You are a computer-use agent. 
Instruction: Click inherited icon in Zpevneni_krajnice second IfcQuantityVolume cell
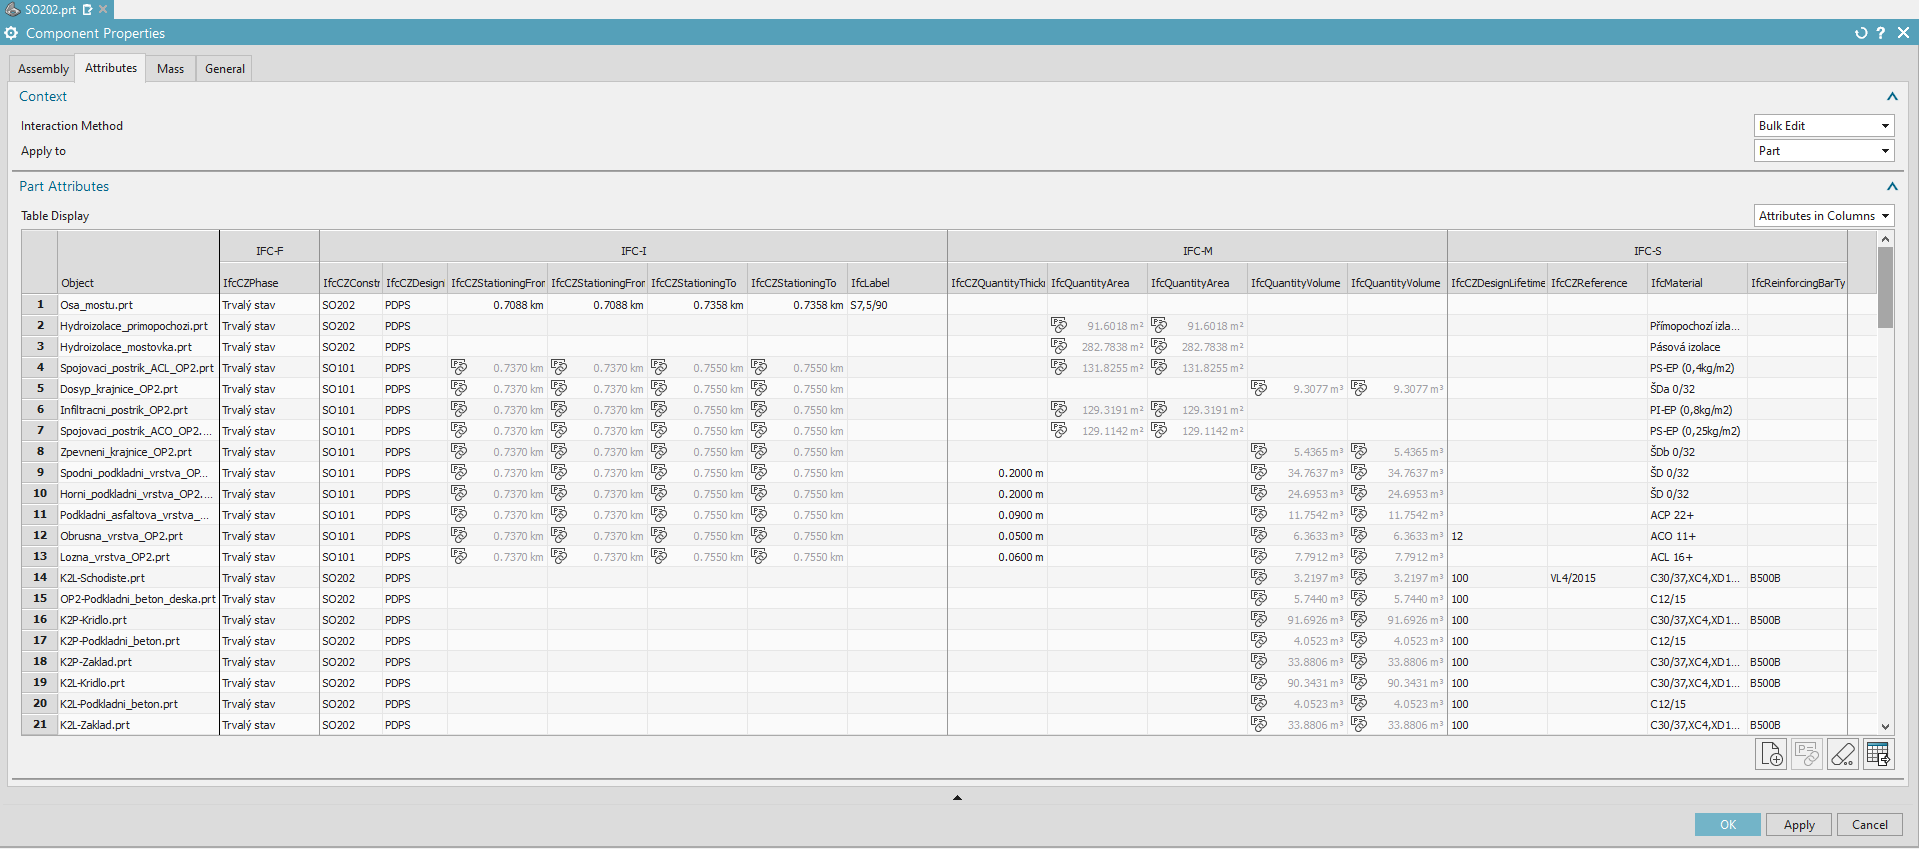(x=1359, y=451)
